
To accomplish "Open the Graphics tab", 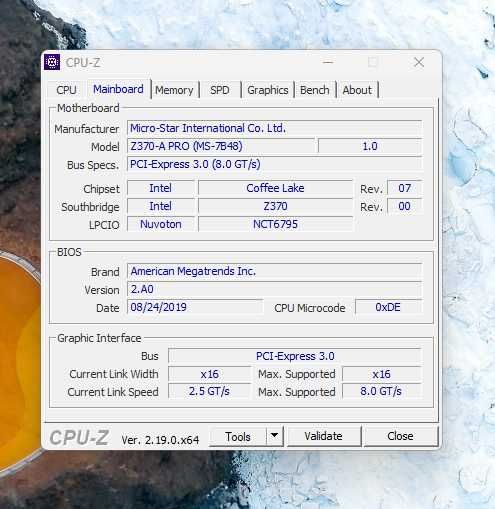I will click(268, 90).
